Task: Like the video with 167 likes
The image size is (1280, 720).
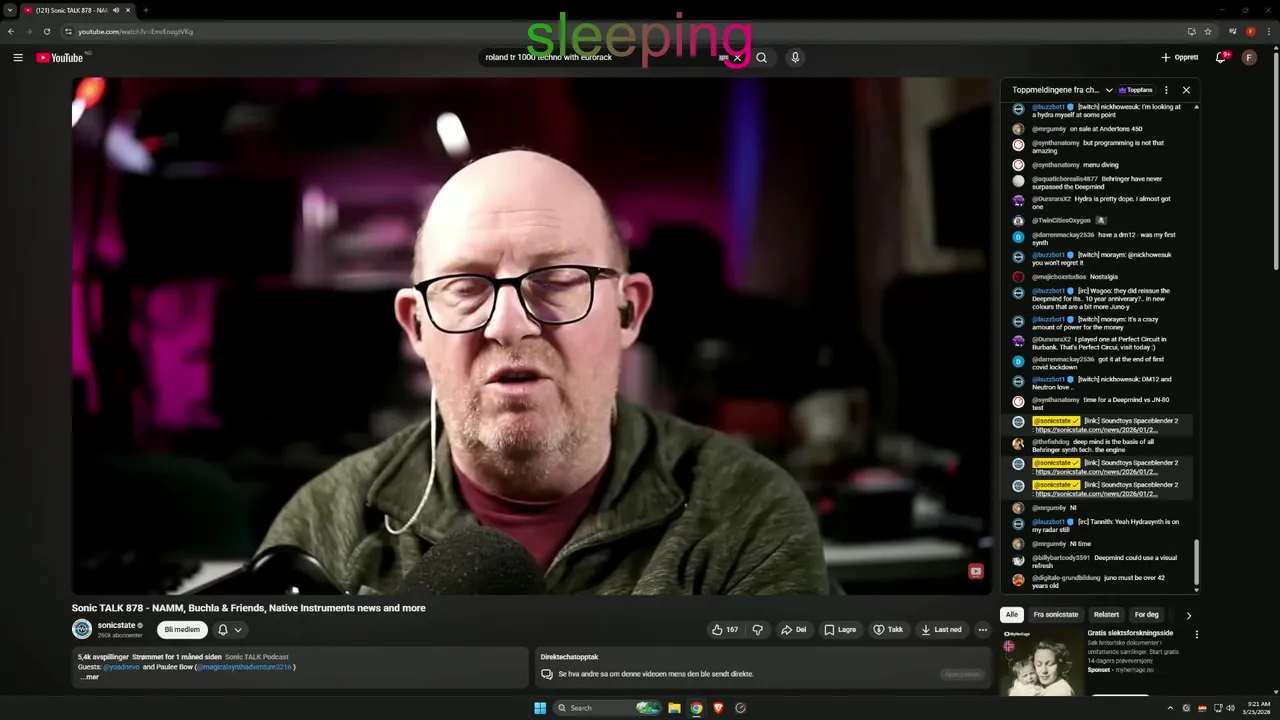Action: point(724,630)
